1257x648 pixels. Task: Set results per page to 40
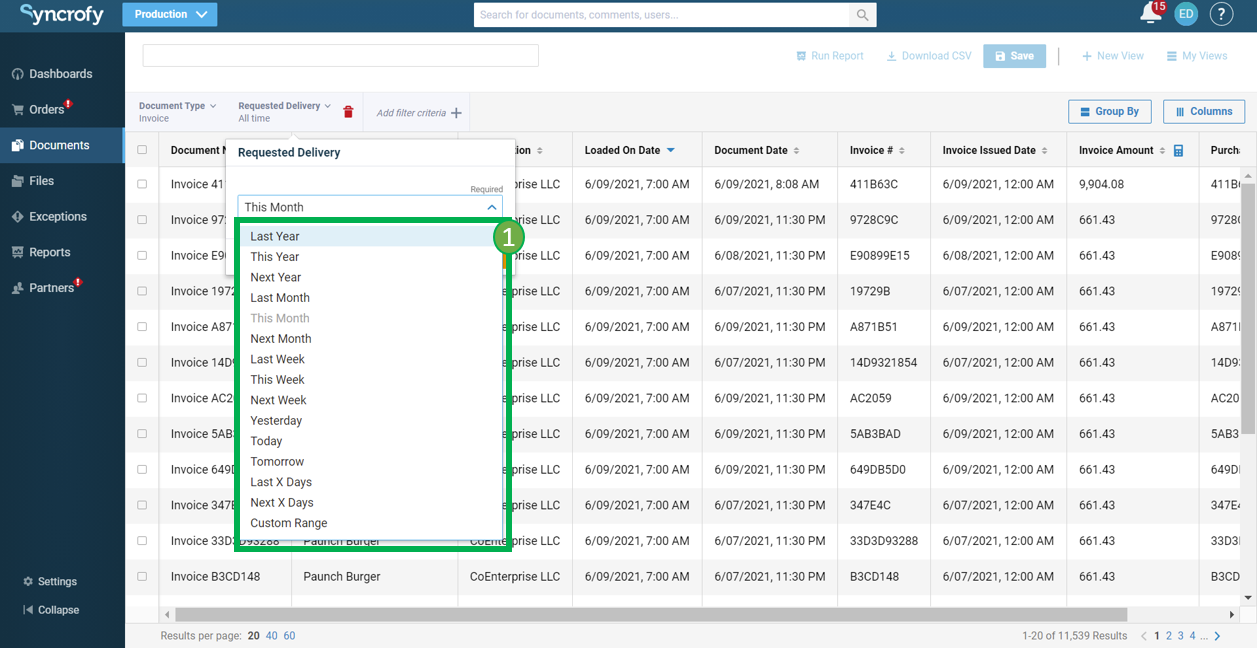pyautogui.click(x=271, y=636)
